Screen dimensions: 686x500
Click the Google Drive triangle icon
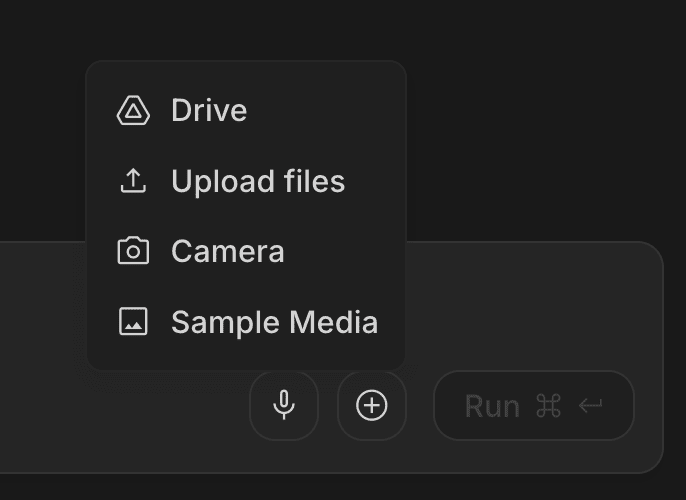tap(133, 111)
